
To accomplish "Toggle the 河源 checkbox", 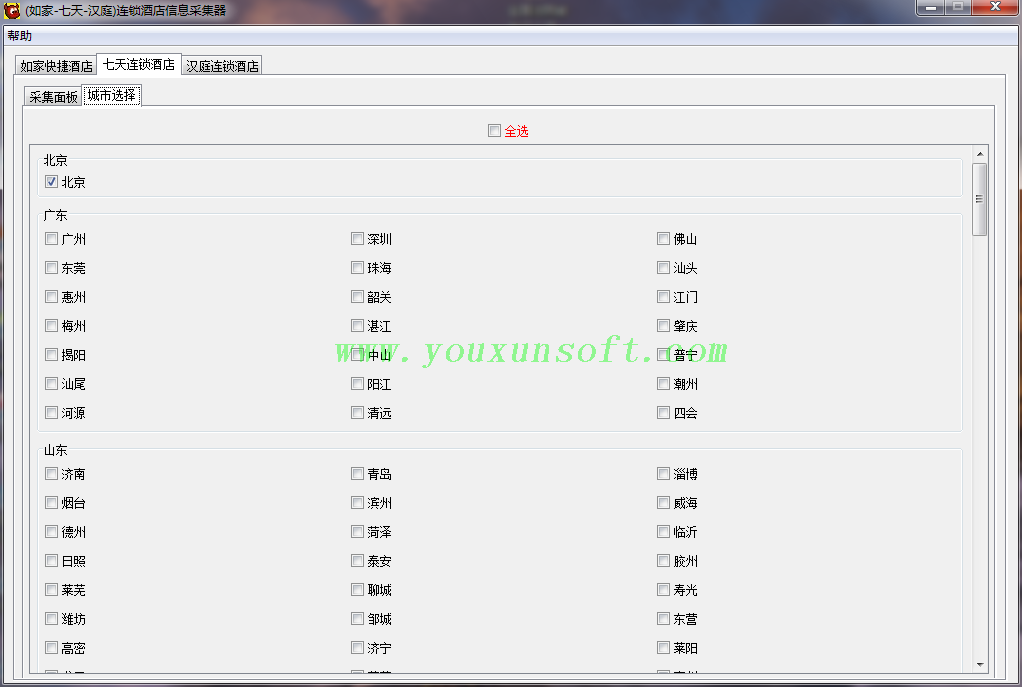I will click(x=51, y=413).
